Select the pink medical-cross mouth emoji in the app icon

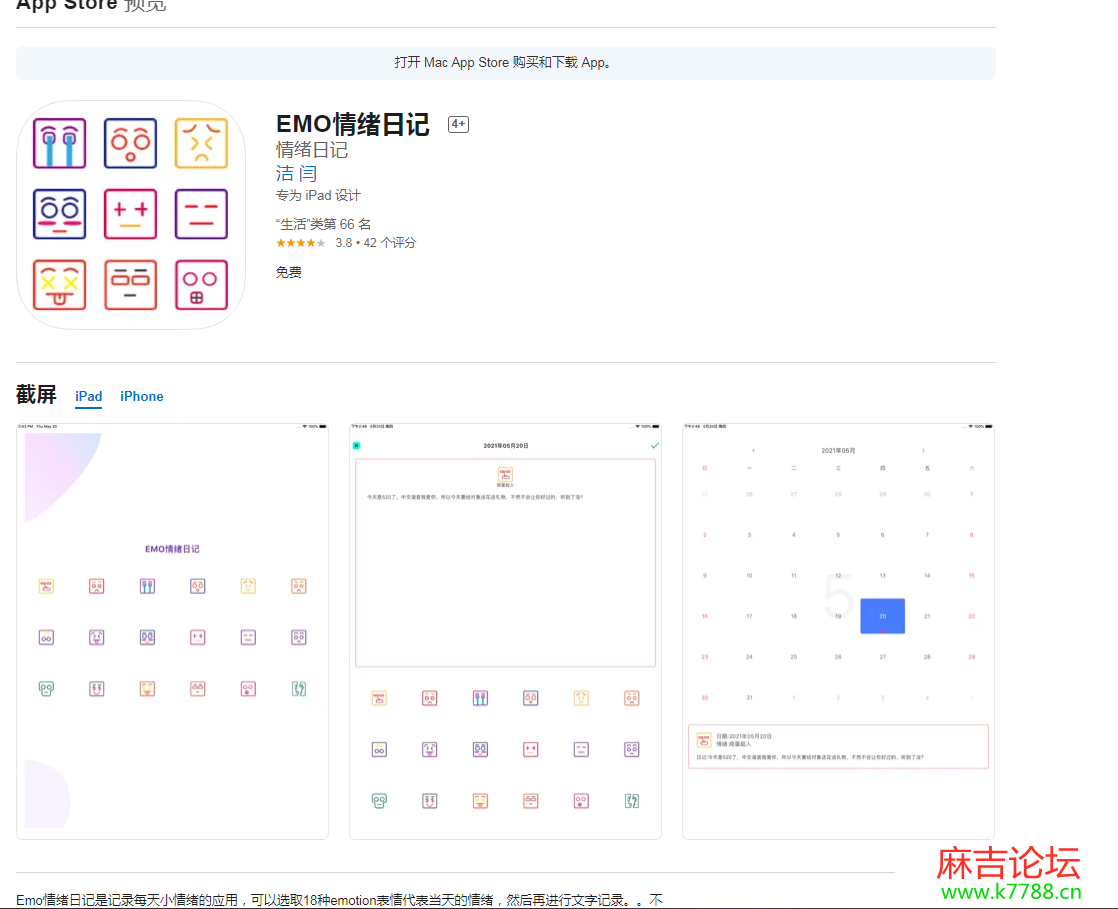pos(201,284)
